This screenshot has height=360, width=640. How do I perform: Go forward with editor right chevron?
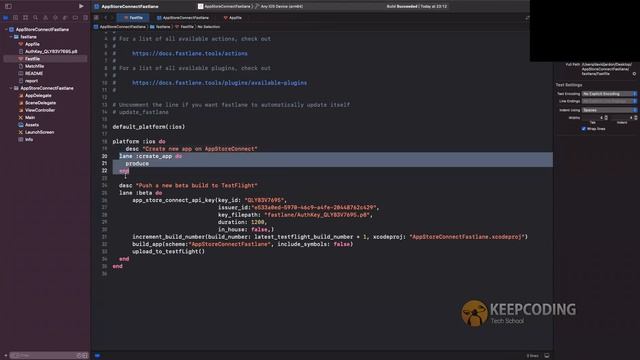point(112,18)
